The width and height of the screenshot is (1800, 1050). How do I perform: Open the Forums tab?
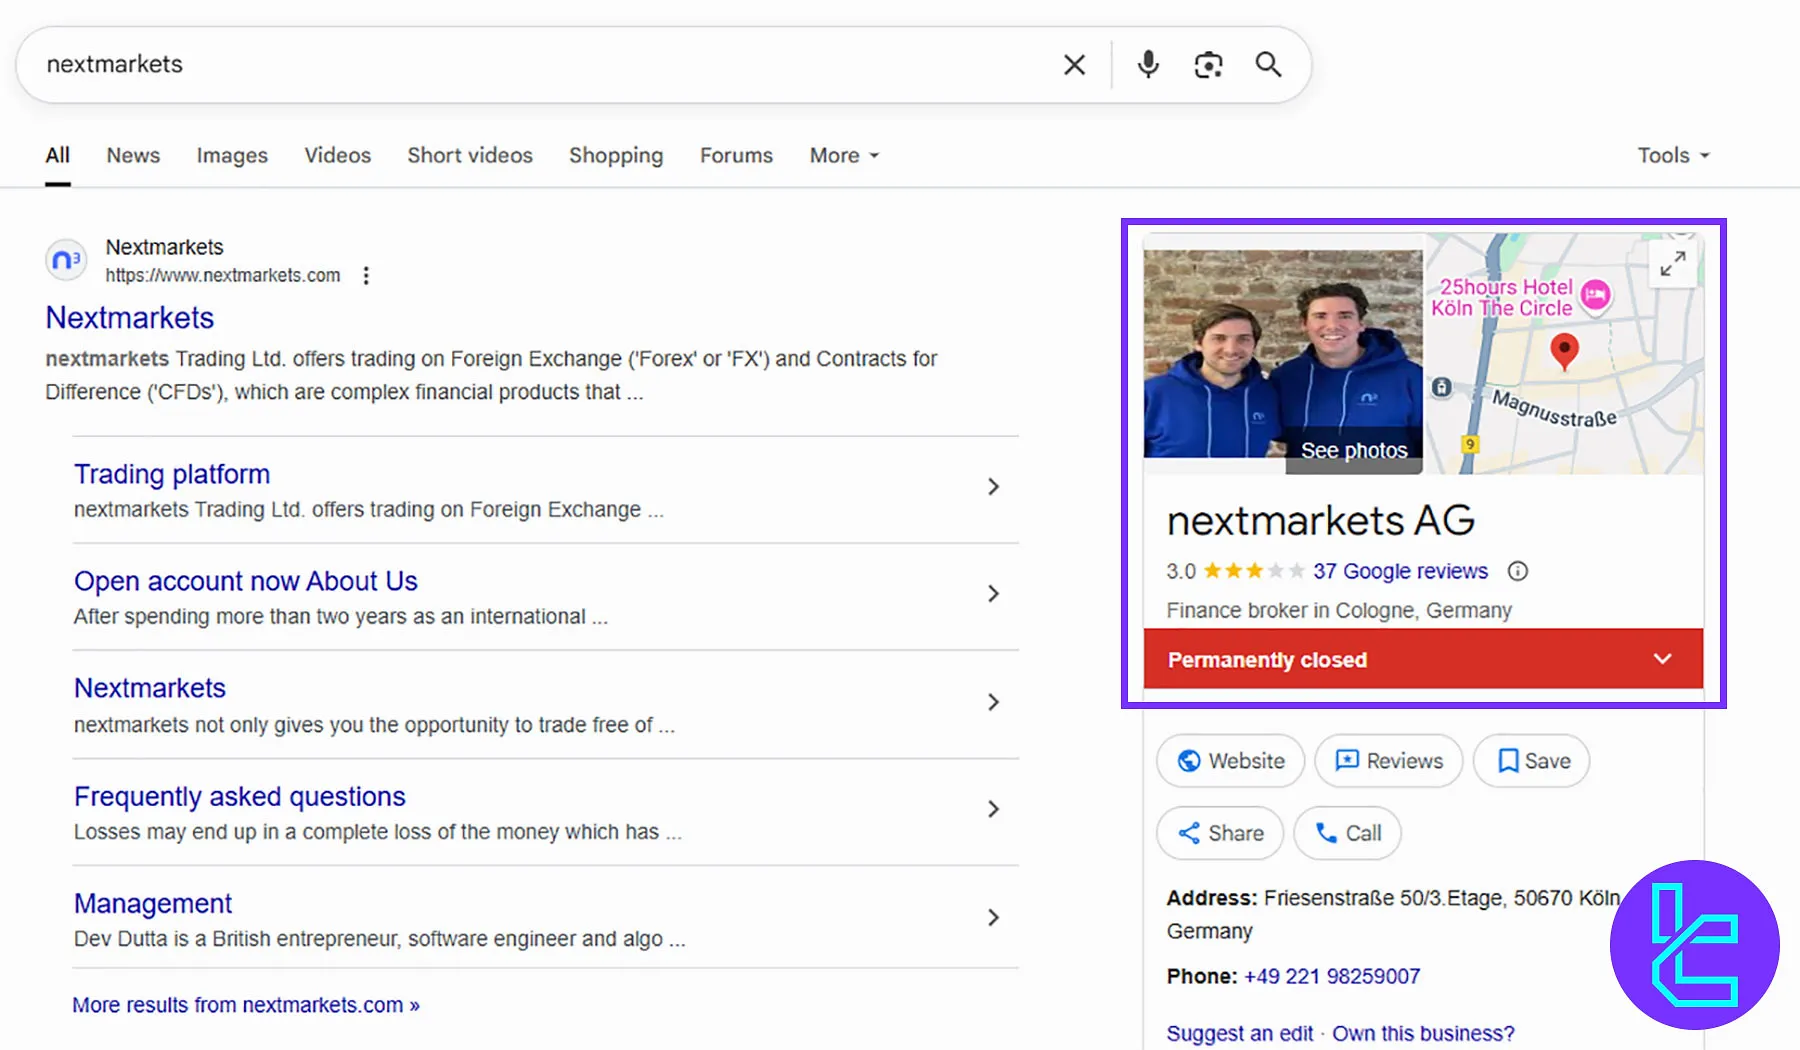click(x=736, y=156)
